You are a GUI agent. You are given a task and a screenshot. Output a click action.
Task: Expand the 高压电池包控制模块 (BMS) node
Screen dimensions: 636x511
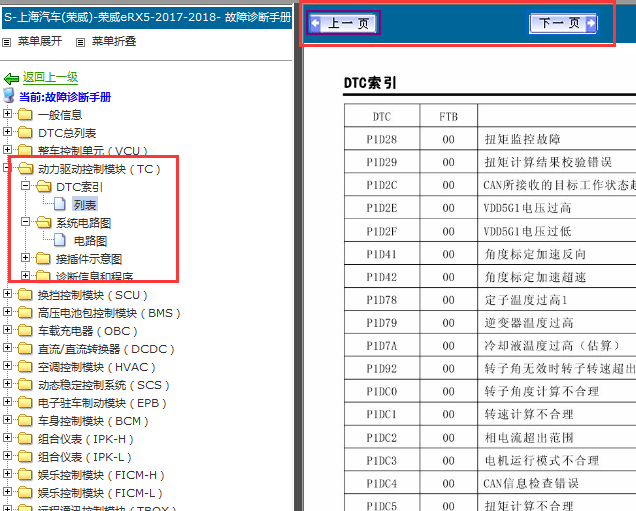click(x=7, y=311)
